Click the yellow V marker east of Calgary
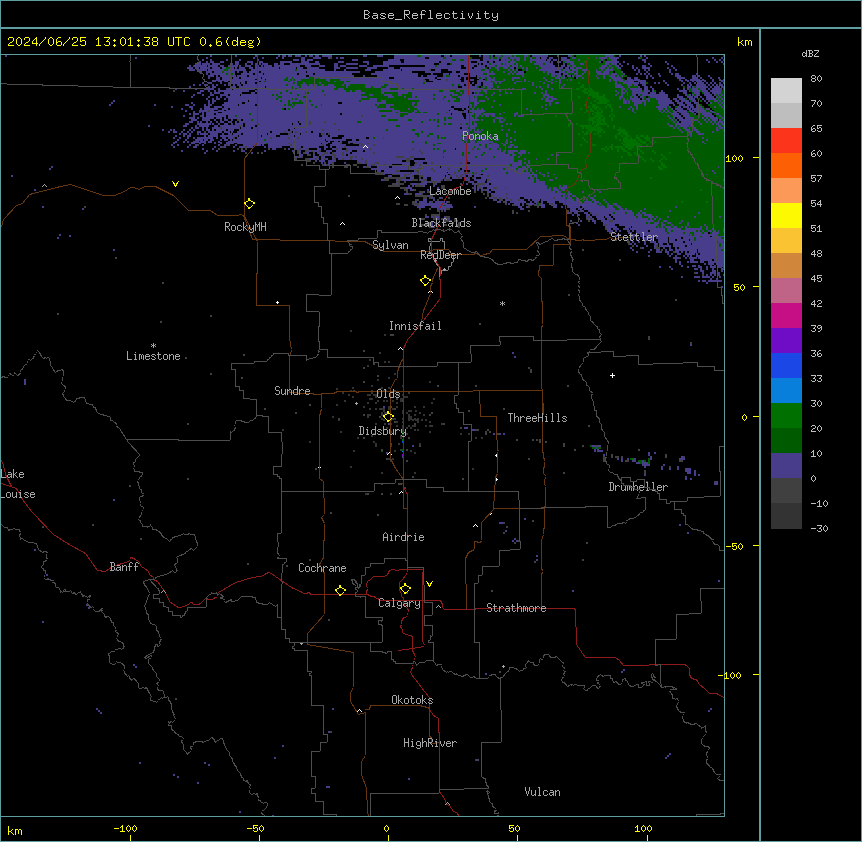The image size is (862, 842). [x=429, y=584]
